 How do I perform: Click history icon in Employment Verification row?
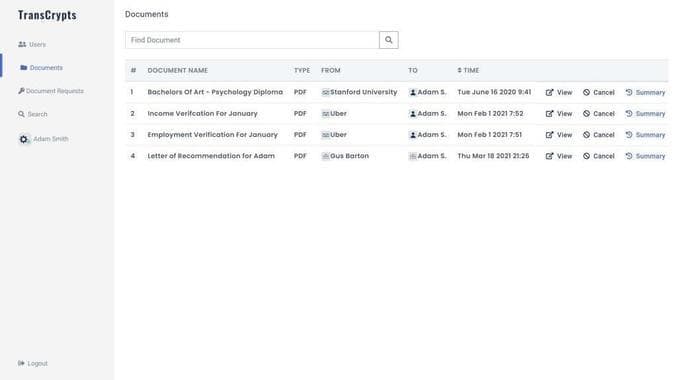point(629,135)
